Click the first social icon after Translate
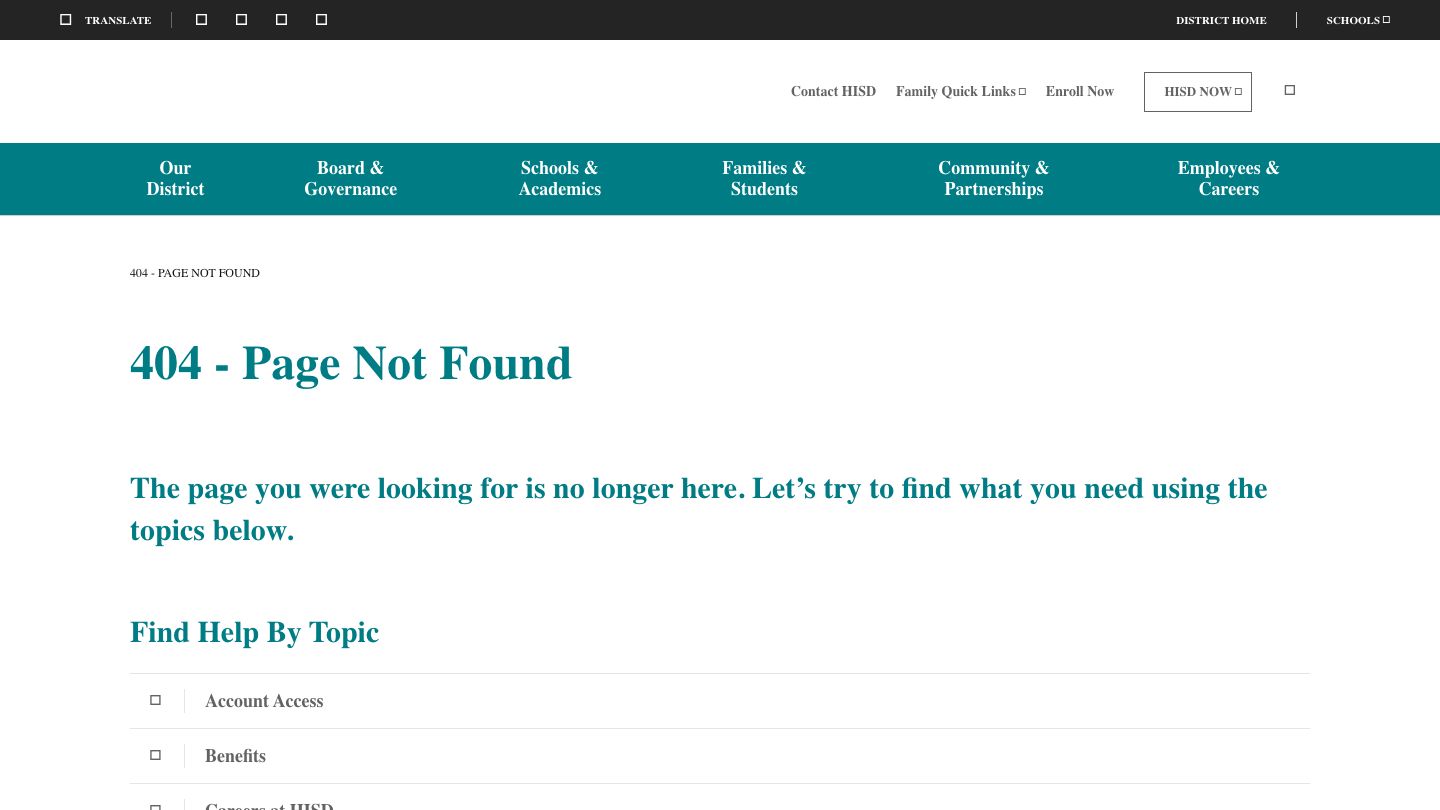The image size is (1440, 810). (201, 20)
